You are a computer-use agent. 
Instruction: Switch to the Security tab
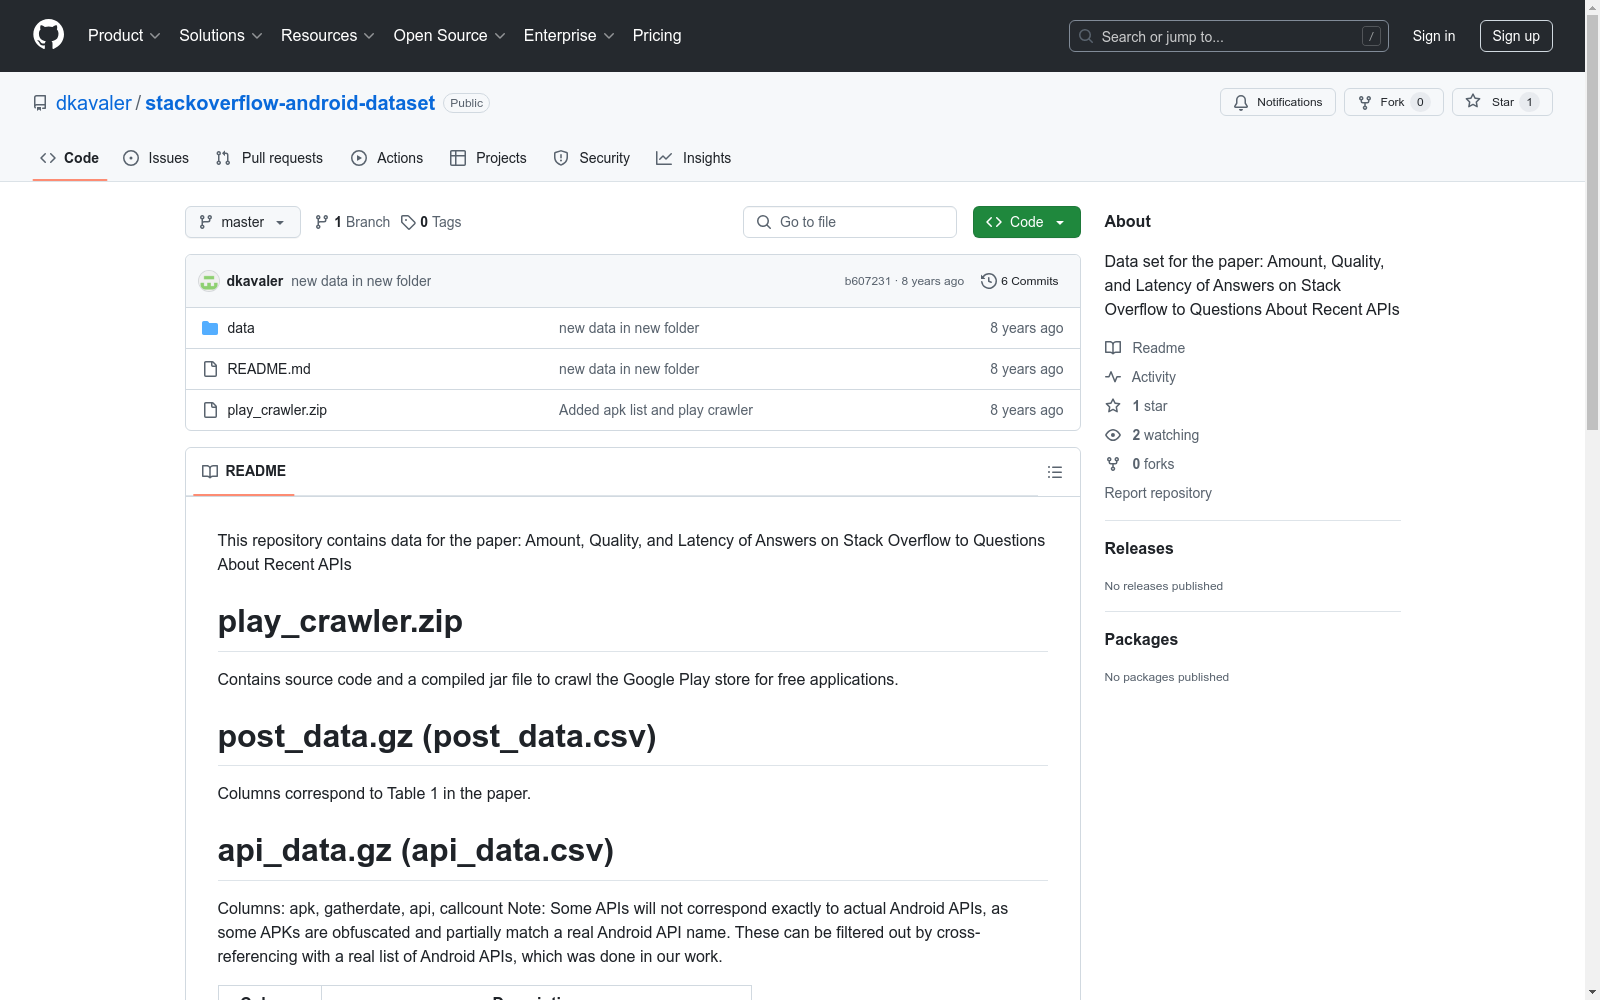(592, 158)
